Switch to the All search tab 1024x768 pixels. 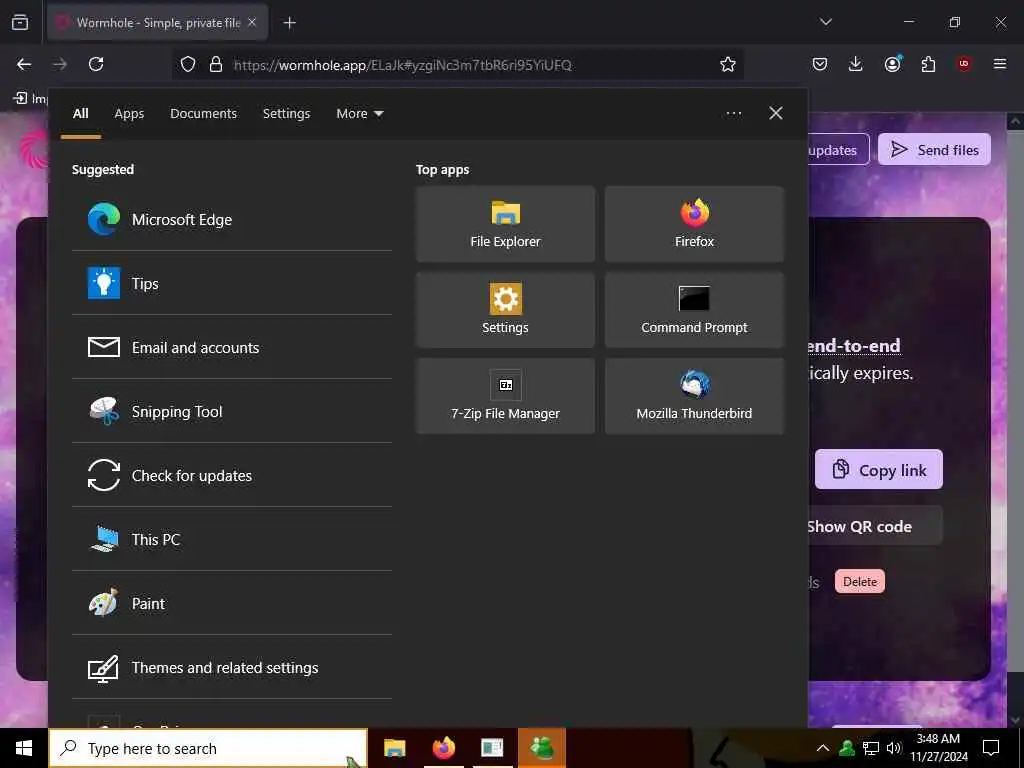tap(80, 114)
